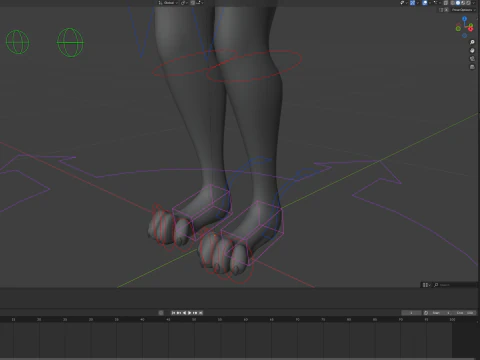480x360 pixels.
Task: Toggle the preview range clock icon
Action: pyautogui.click(x=426, y=313)
